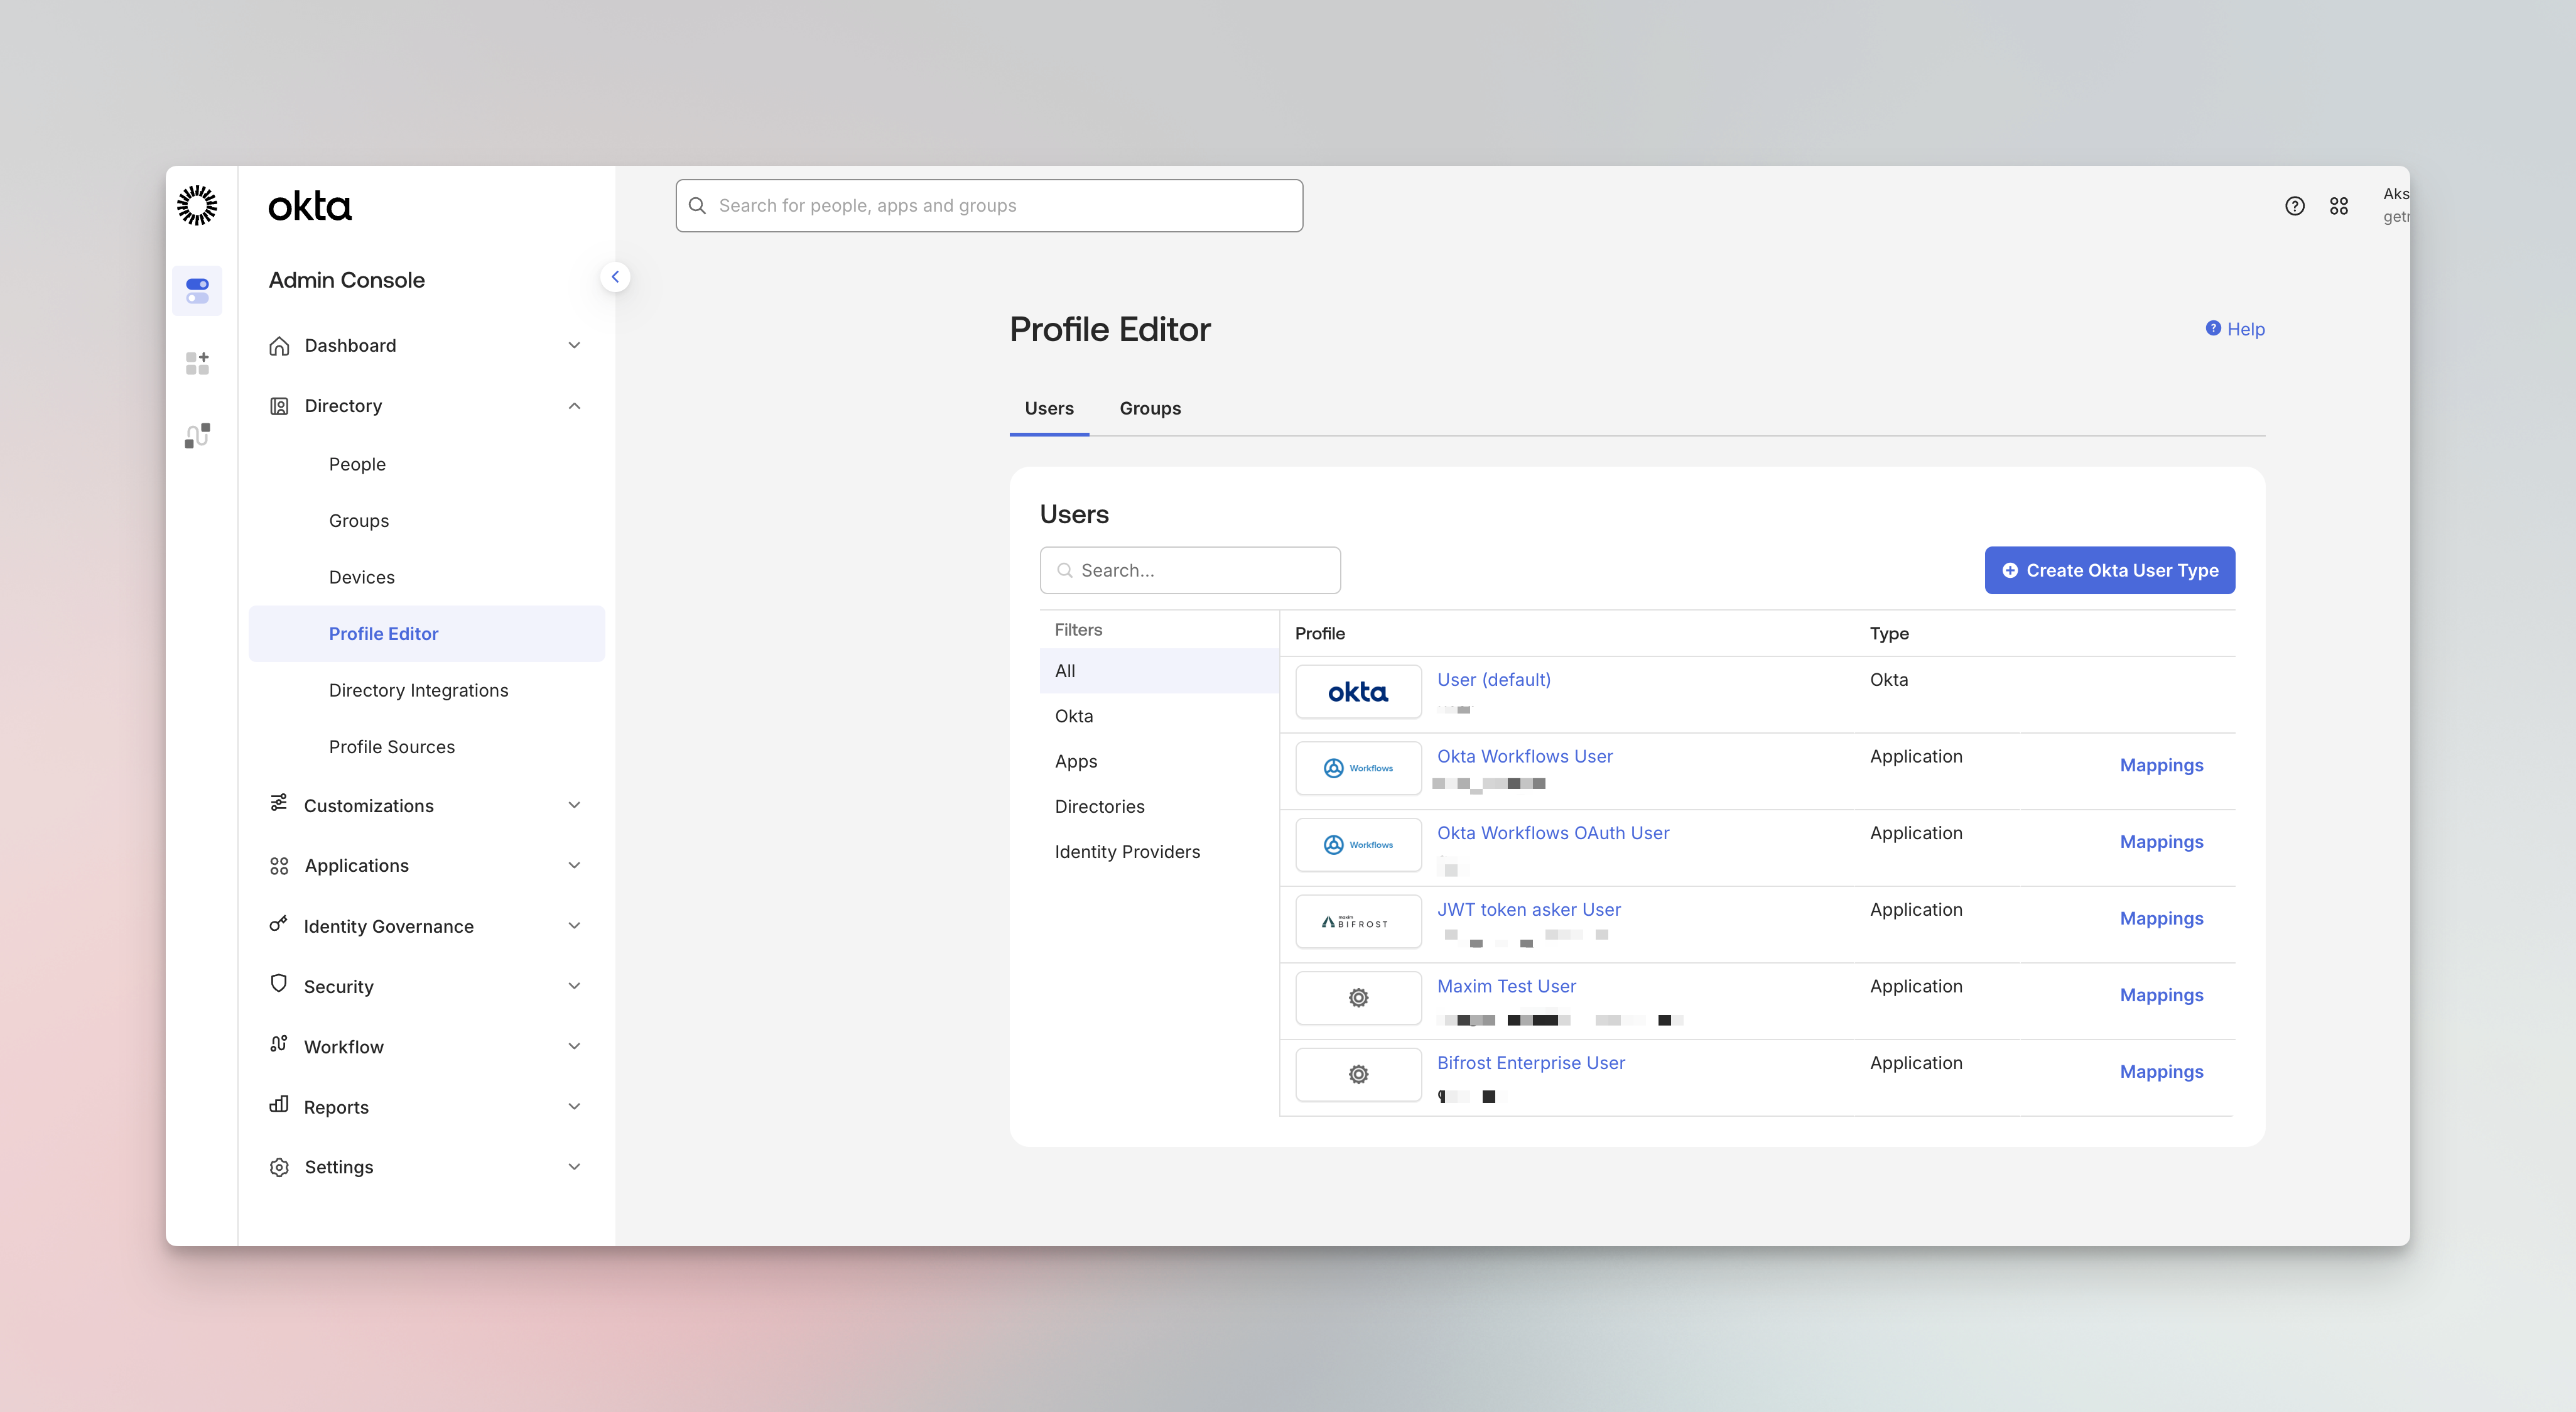Open the Okta Workflows User profile link
This screenshot has width=2576, height=1412.
pos(1525,757)
